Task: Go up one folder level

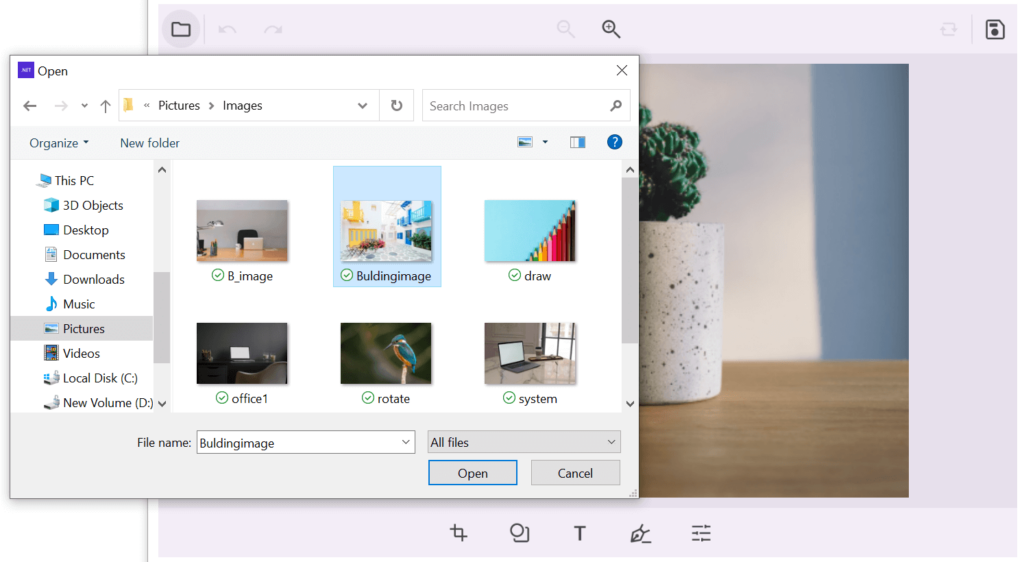Action: (x=105, y=106)
